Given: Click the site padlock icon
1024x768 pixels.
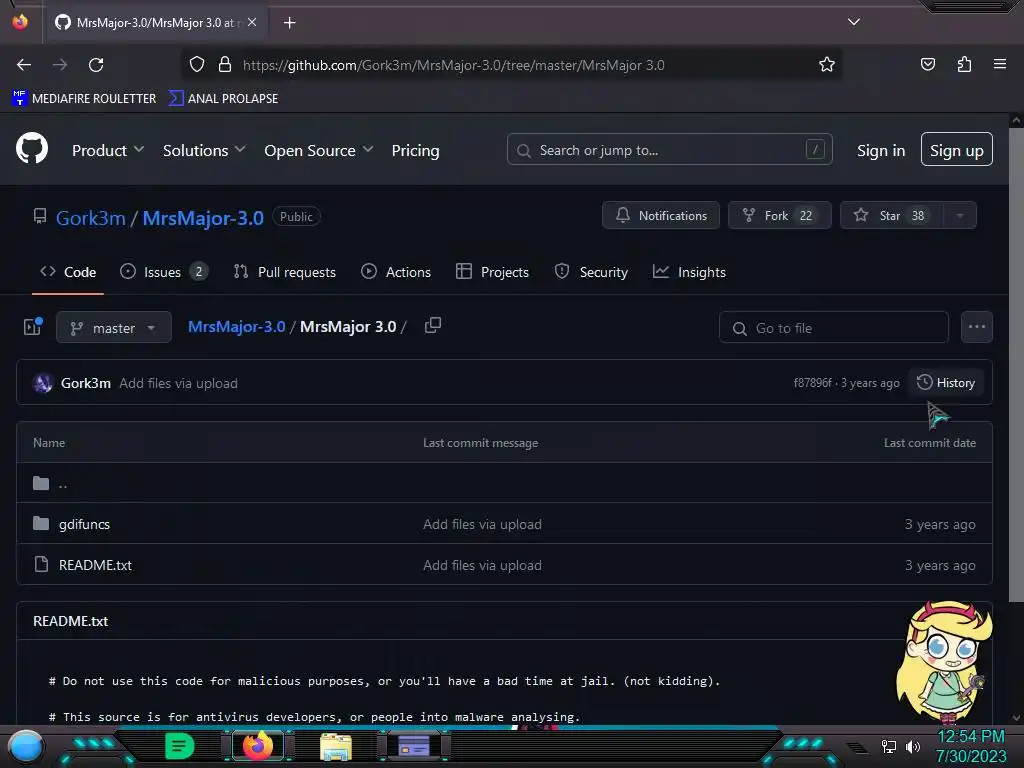Looking at the screenshot, I should point(225,64).
